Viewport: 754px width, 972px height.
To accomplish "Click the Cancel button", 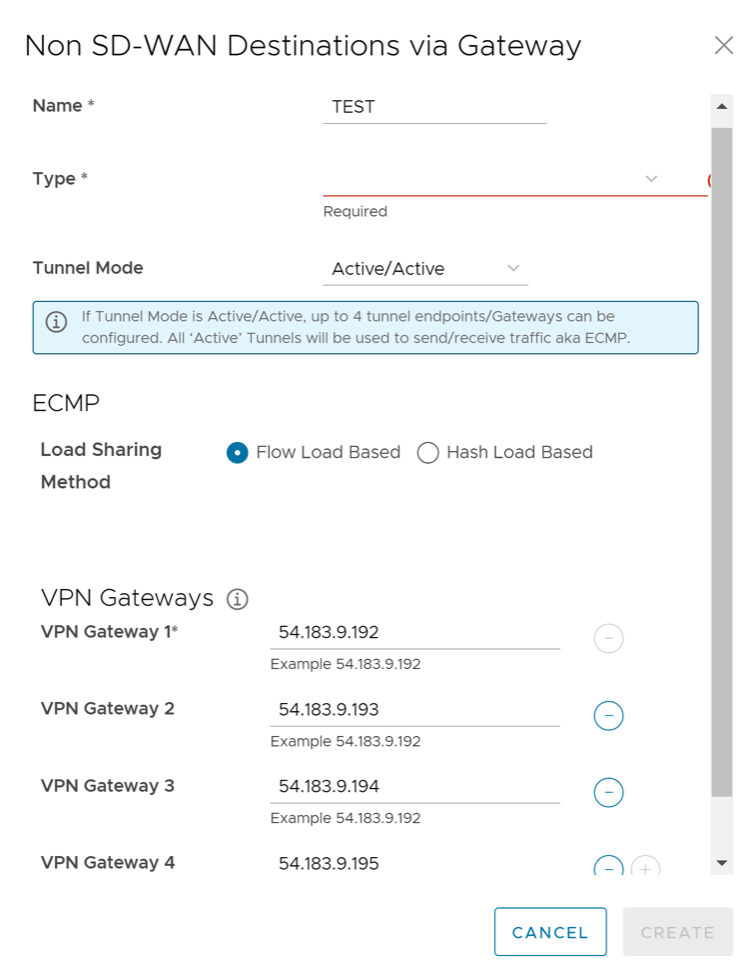I will click(x=550, y=932).
